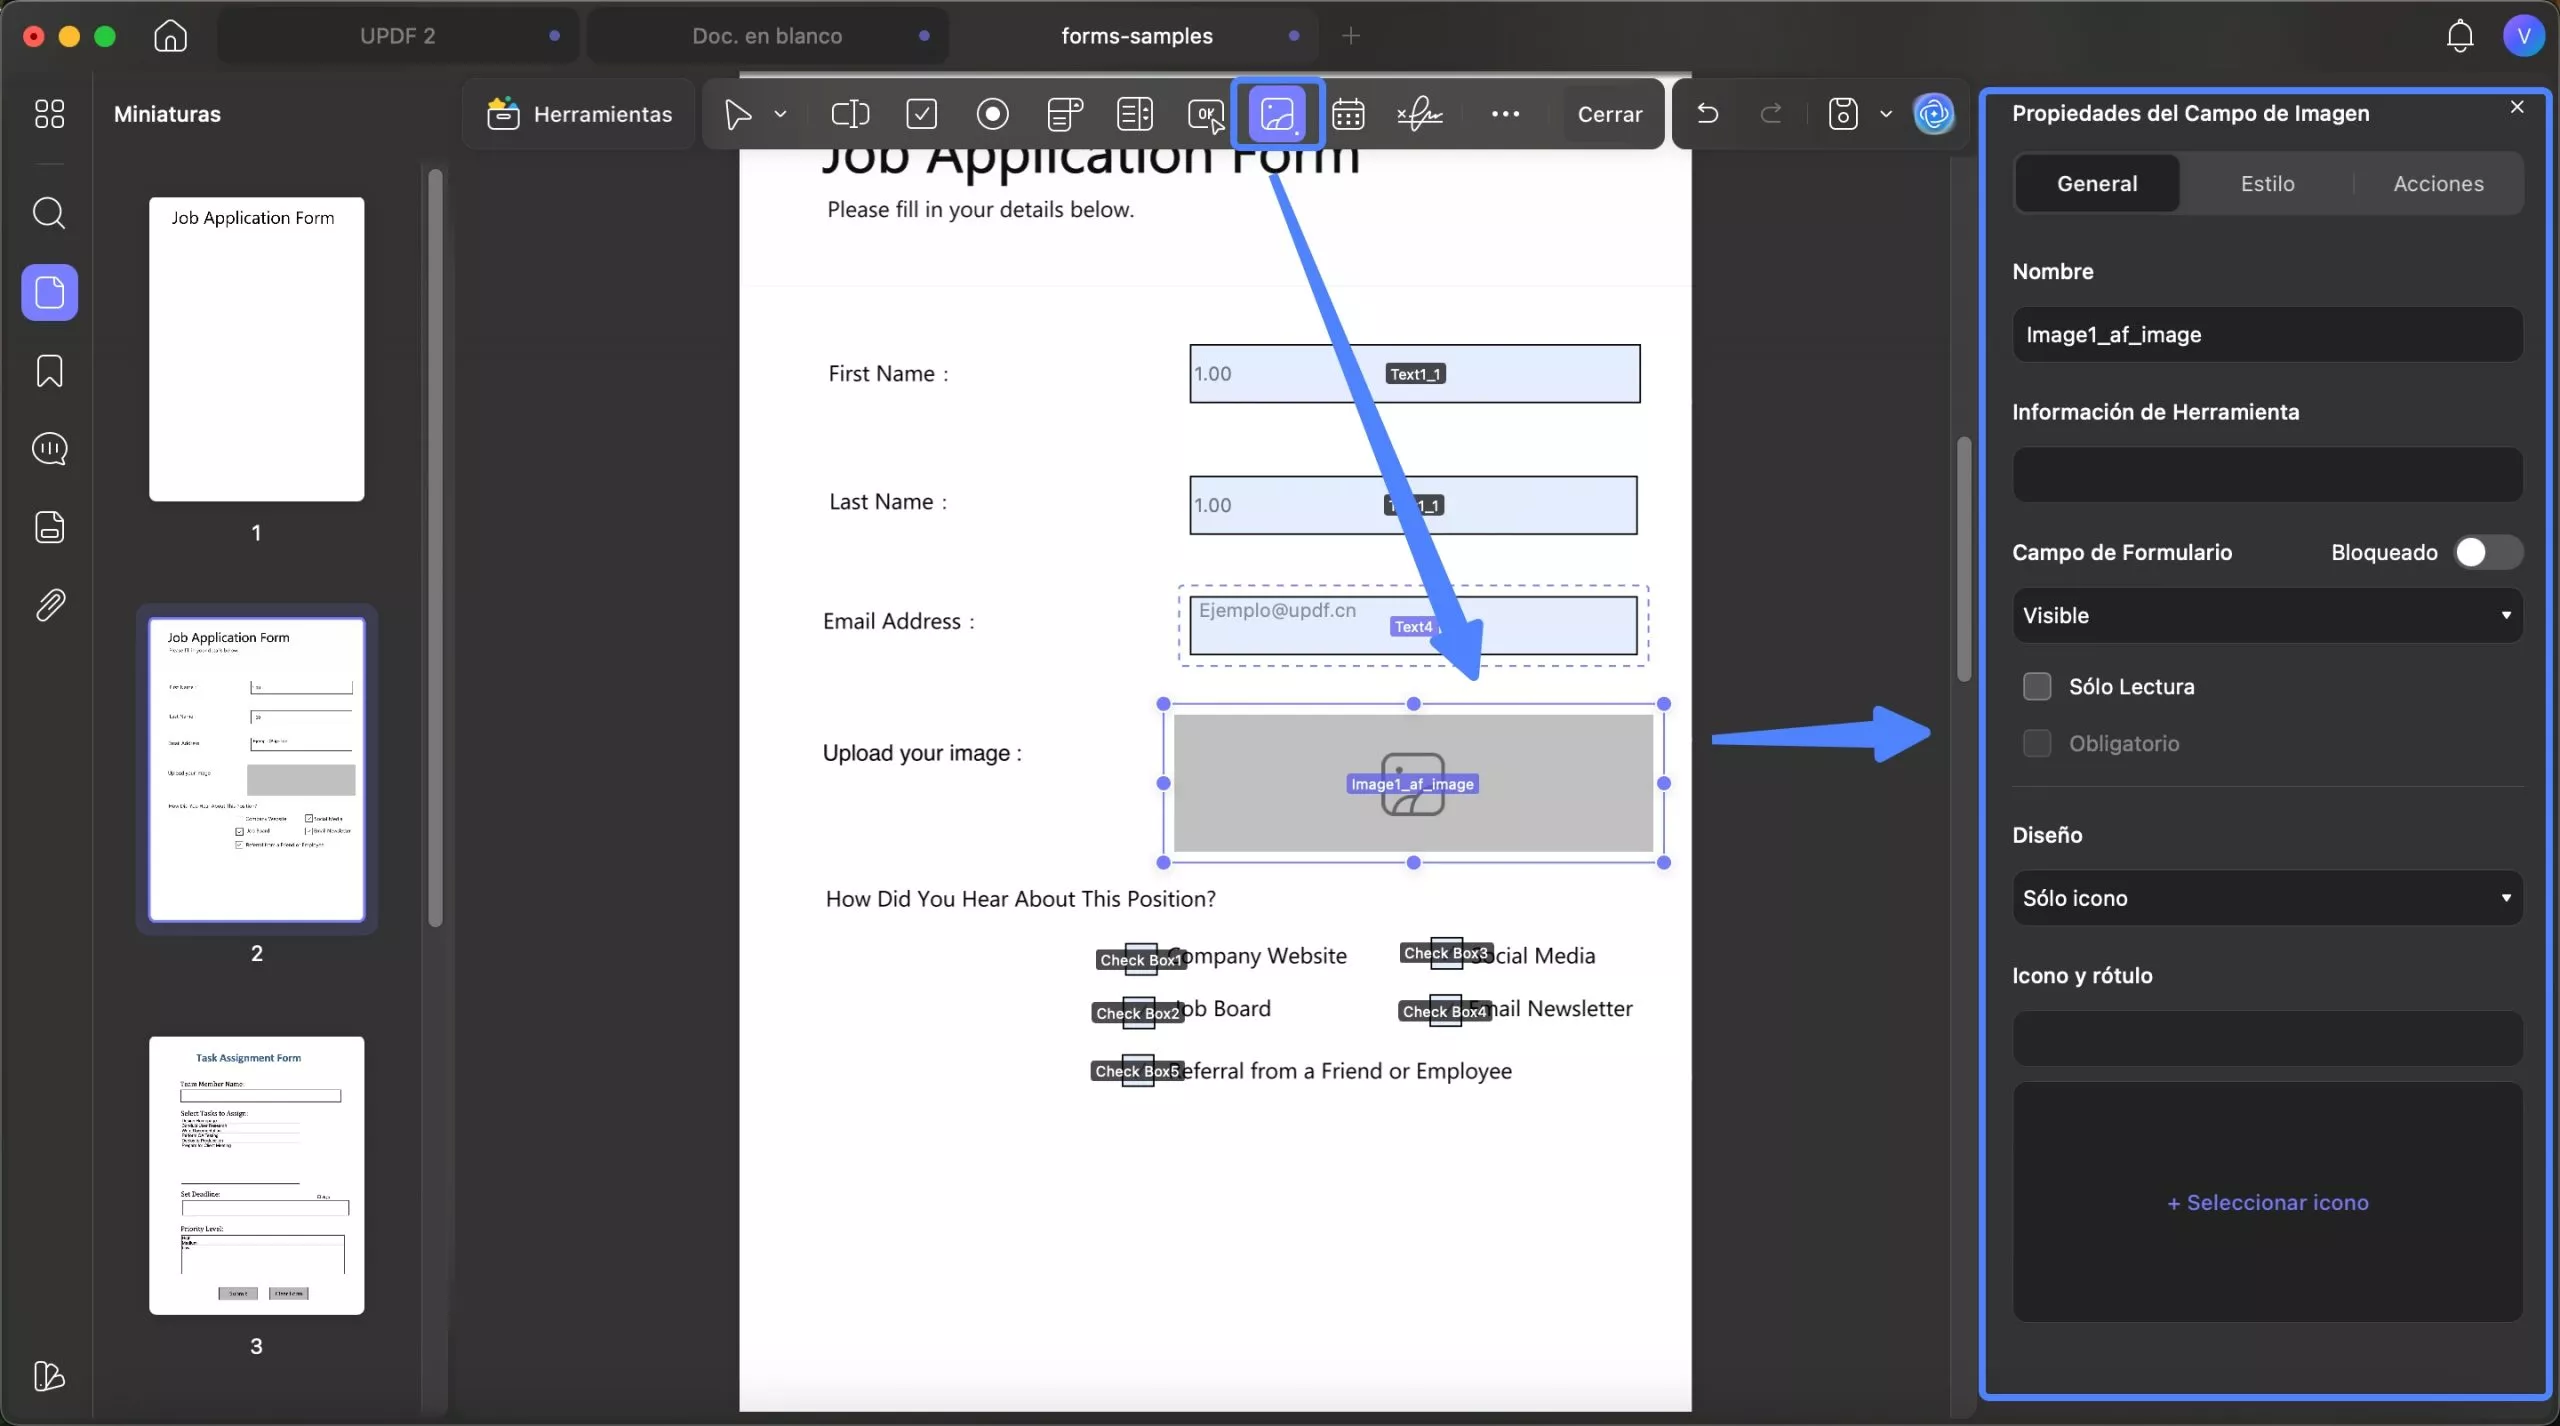Switch to the Acciones tab

pyautogui.click(x=2438, y=184)
